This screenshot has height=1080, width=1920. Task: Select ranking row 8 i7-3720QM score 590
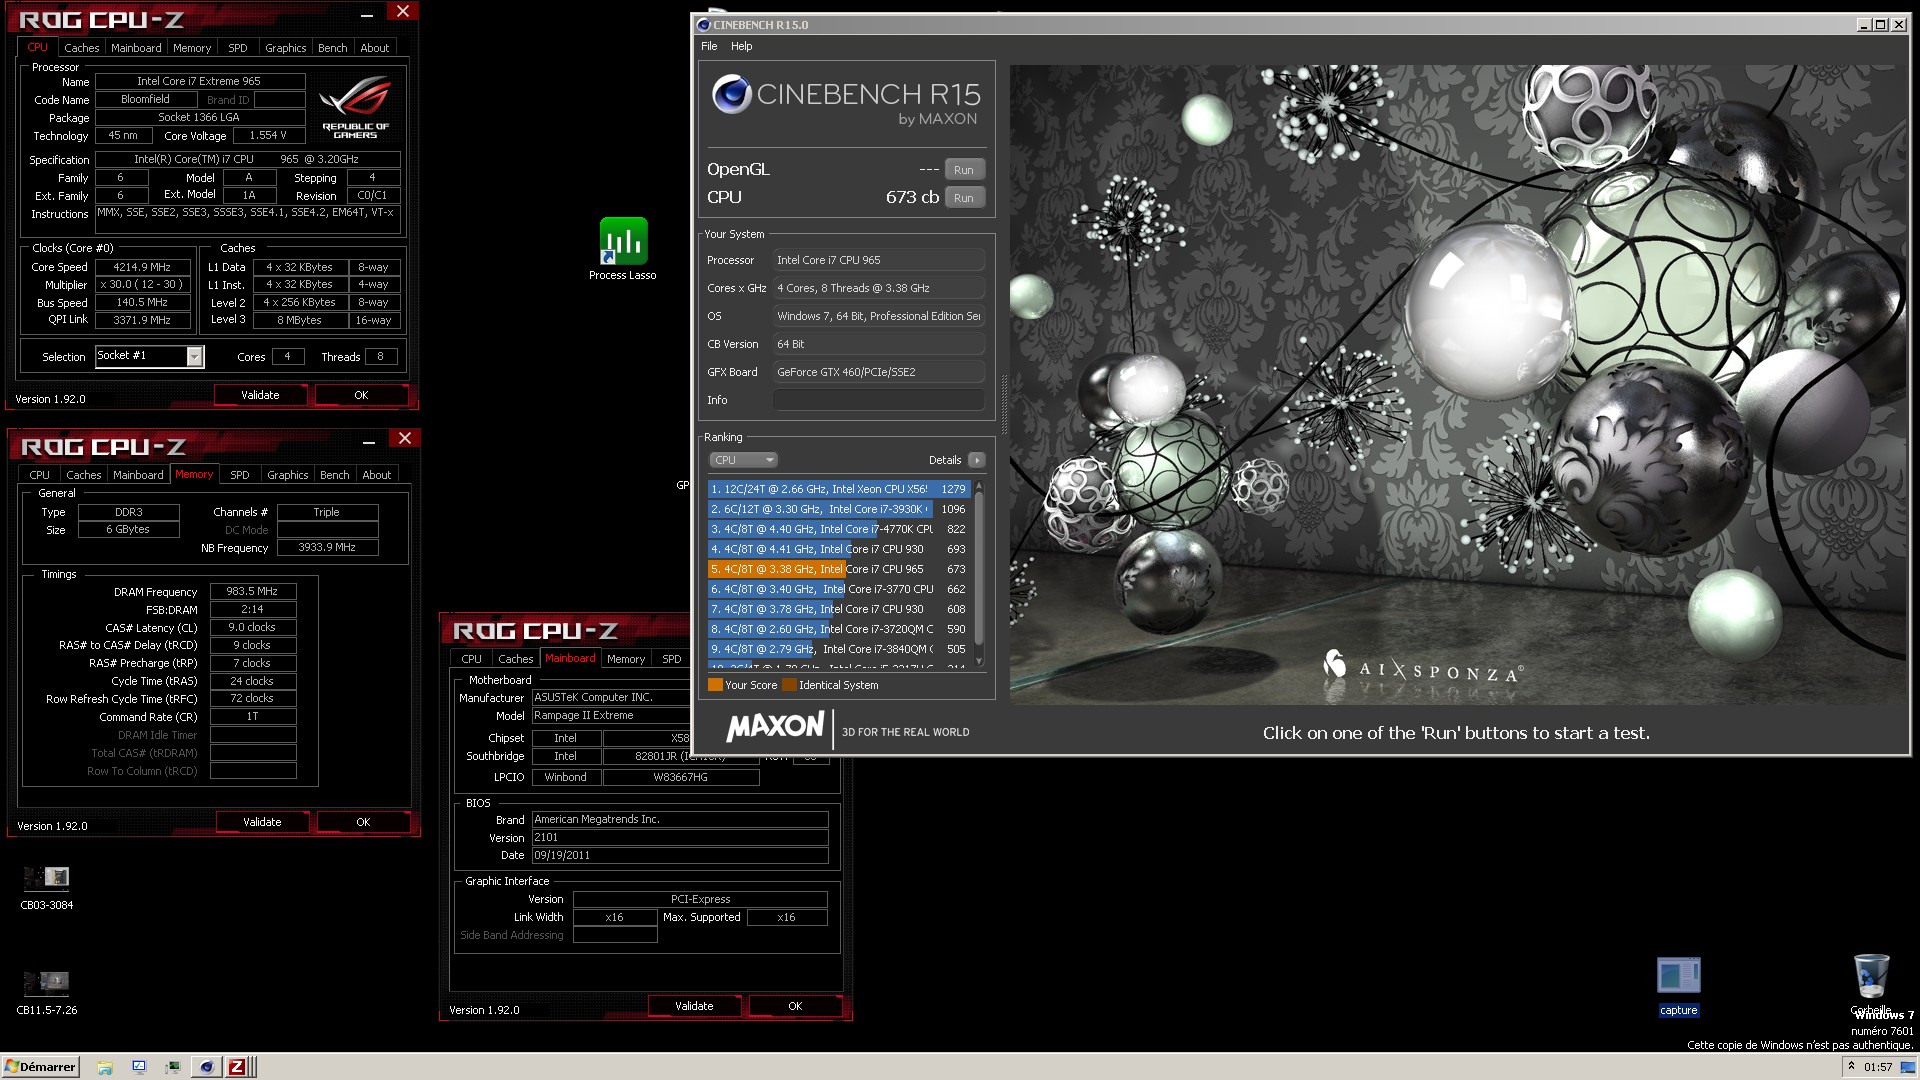pyautogui.click(x=838, y=629)
